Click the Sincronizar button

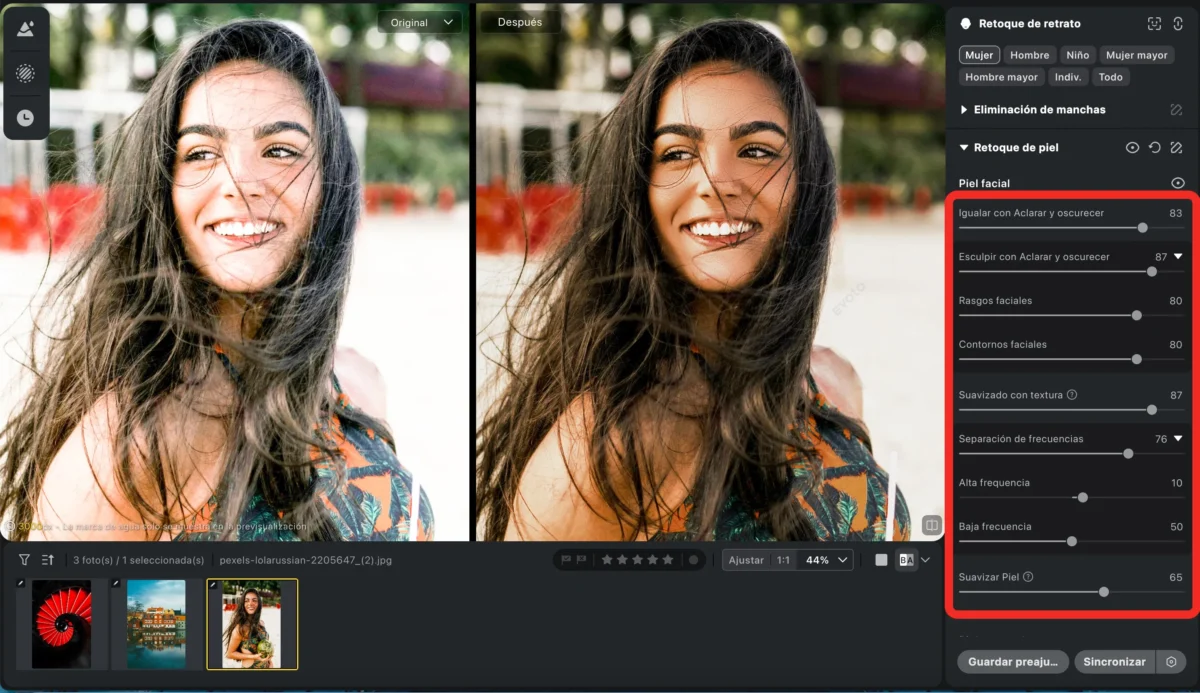1114,662
